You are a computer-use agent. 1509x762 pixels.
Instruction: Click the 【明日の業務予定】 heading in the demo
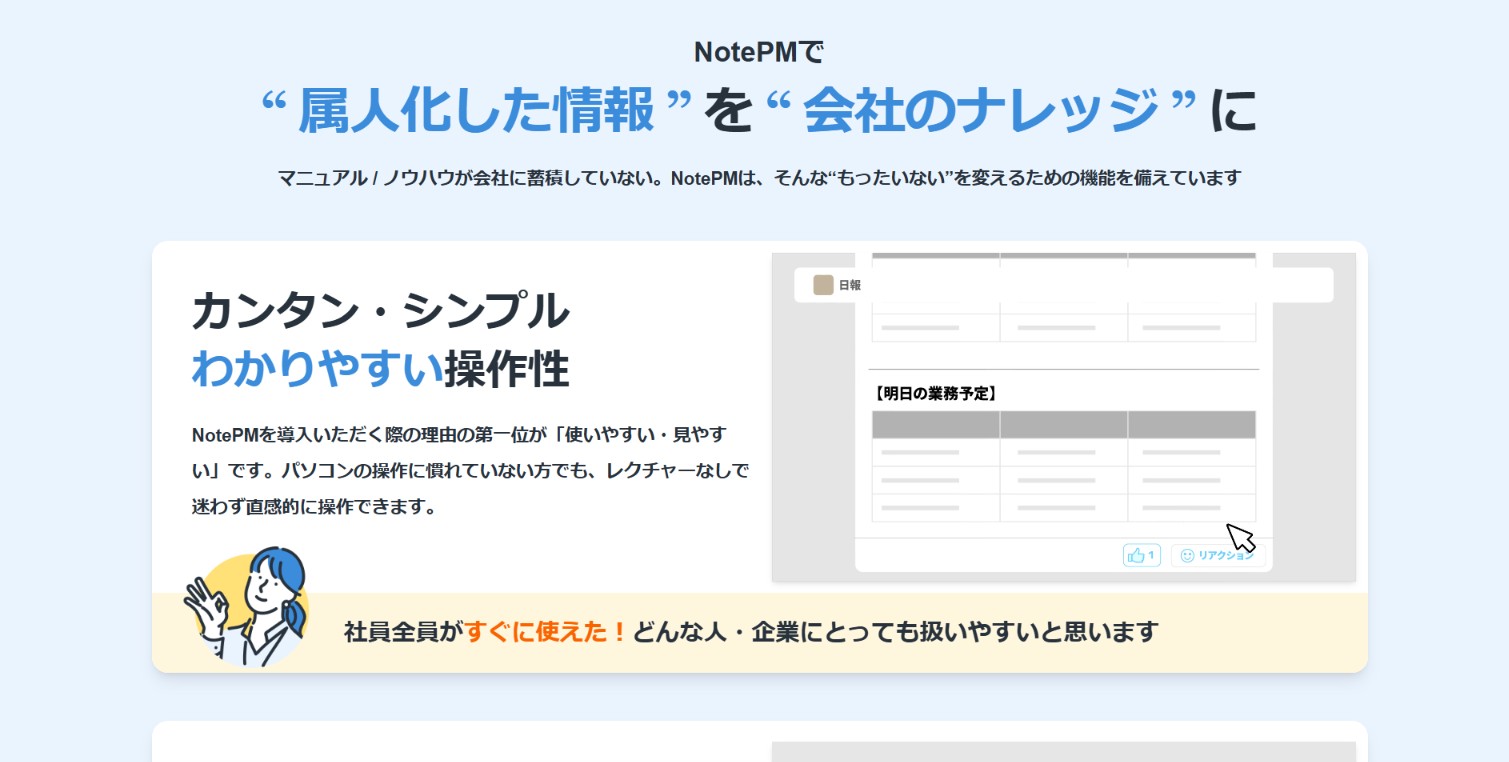coord(935,393)
